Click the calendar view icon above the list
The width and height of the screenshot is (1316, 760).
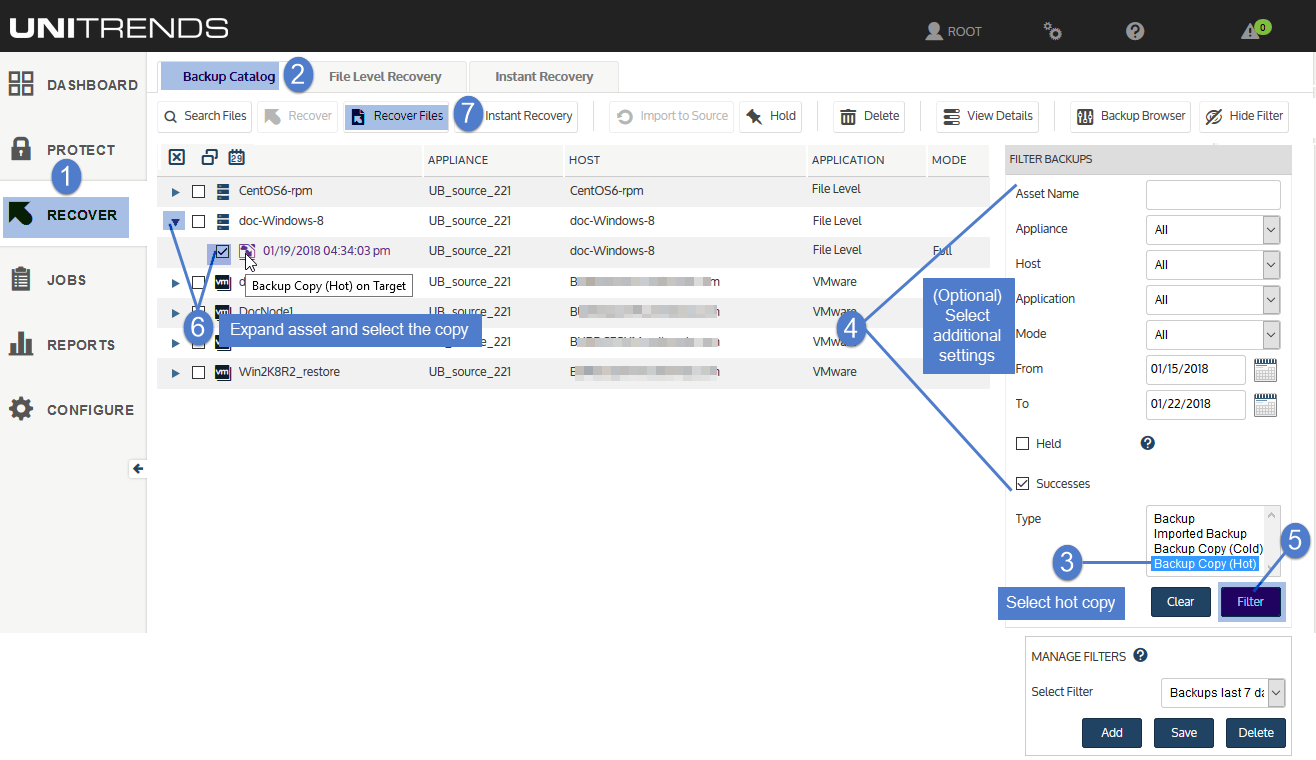point(237,157)
